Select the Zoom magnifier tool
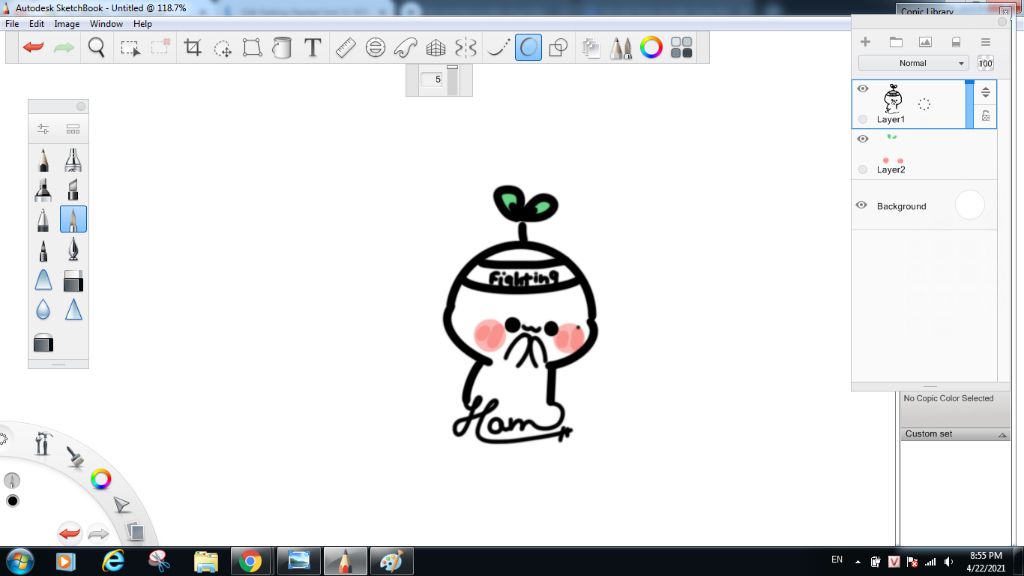 [97, 48]
